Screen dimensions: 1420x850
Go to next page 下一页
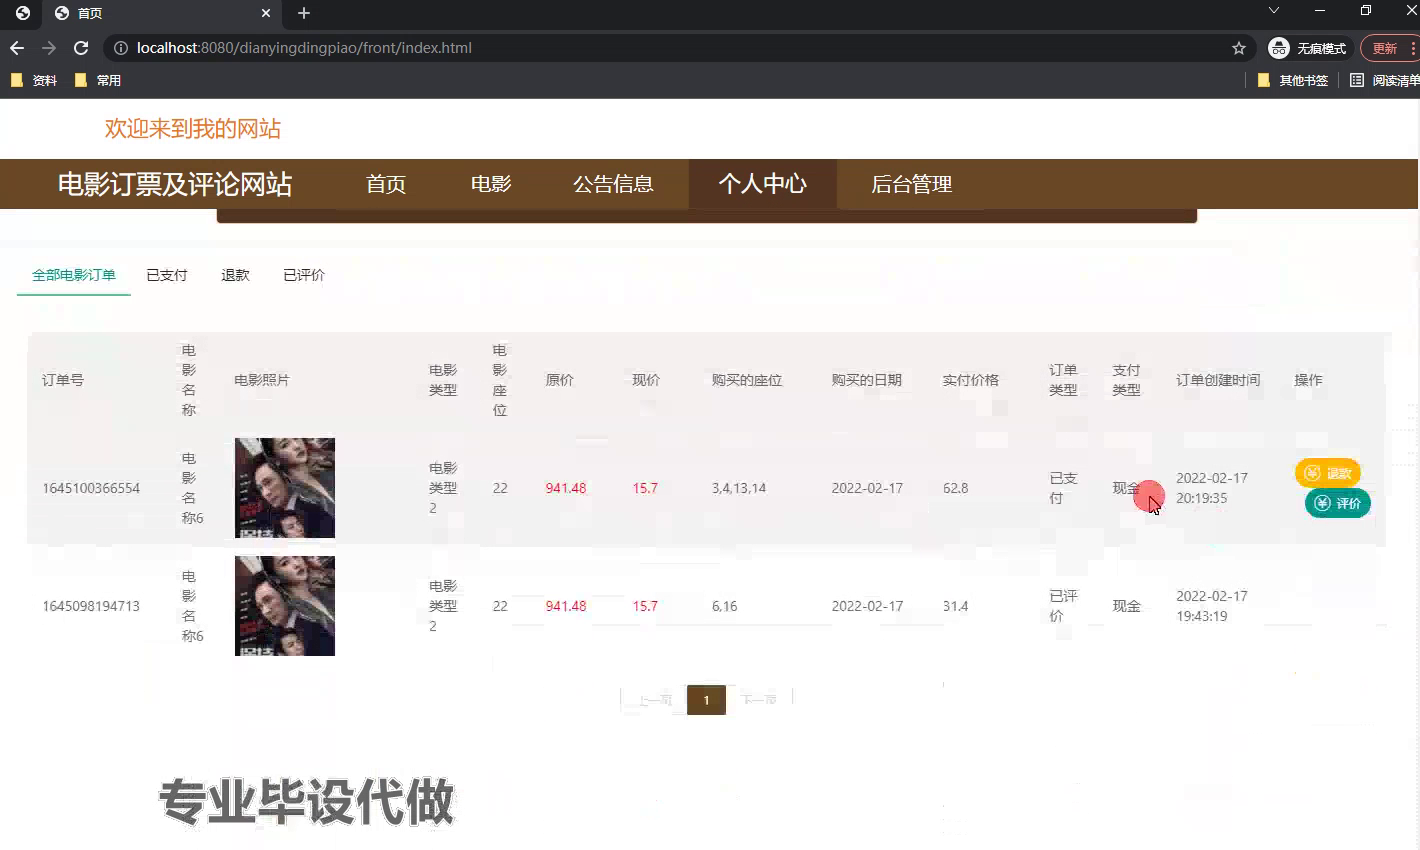tap(759, 699)
